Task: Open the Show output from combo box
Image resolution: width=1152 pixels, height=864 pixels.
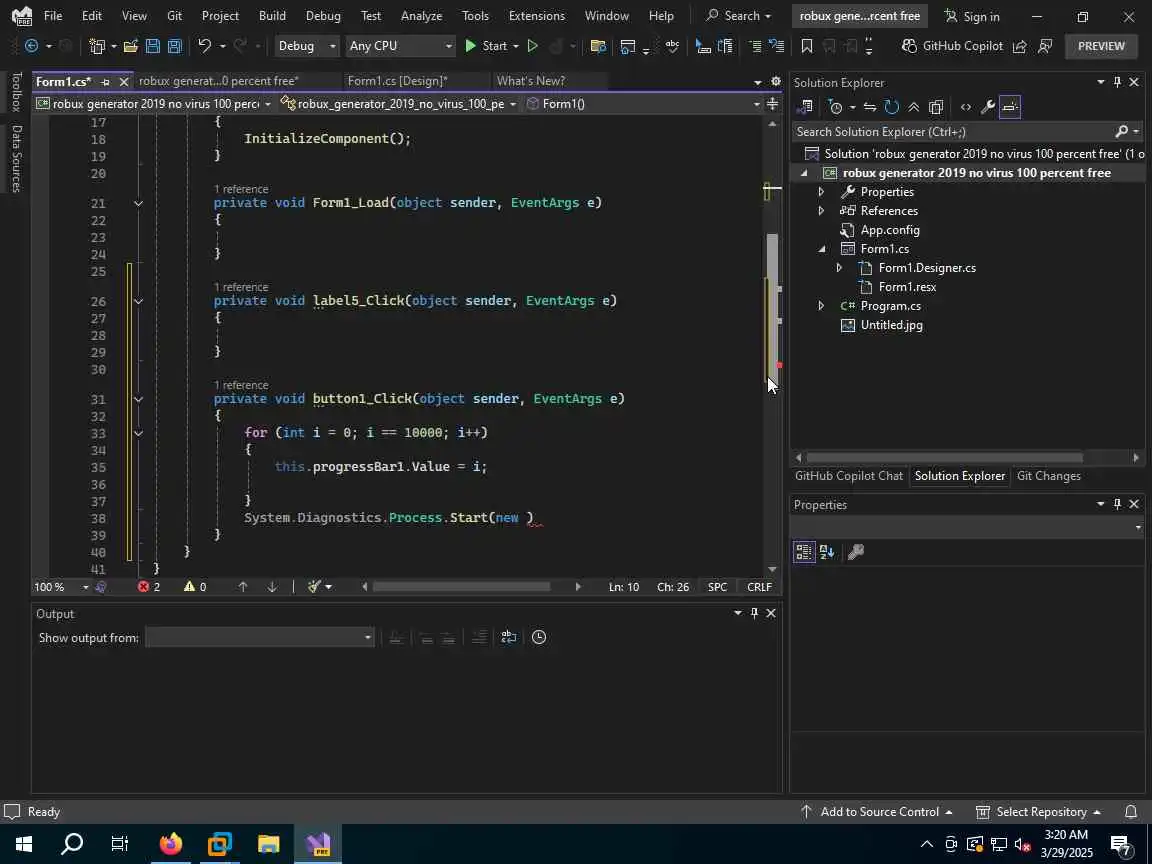Action: tap(259, 637)
